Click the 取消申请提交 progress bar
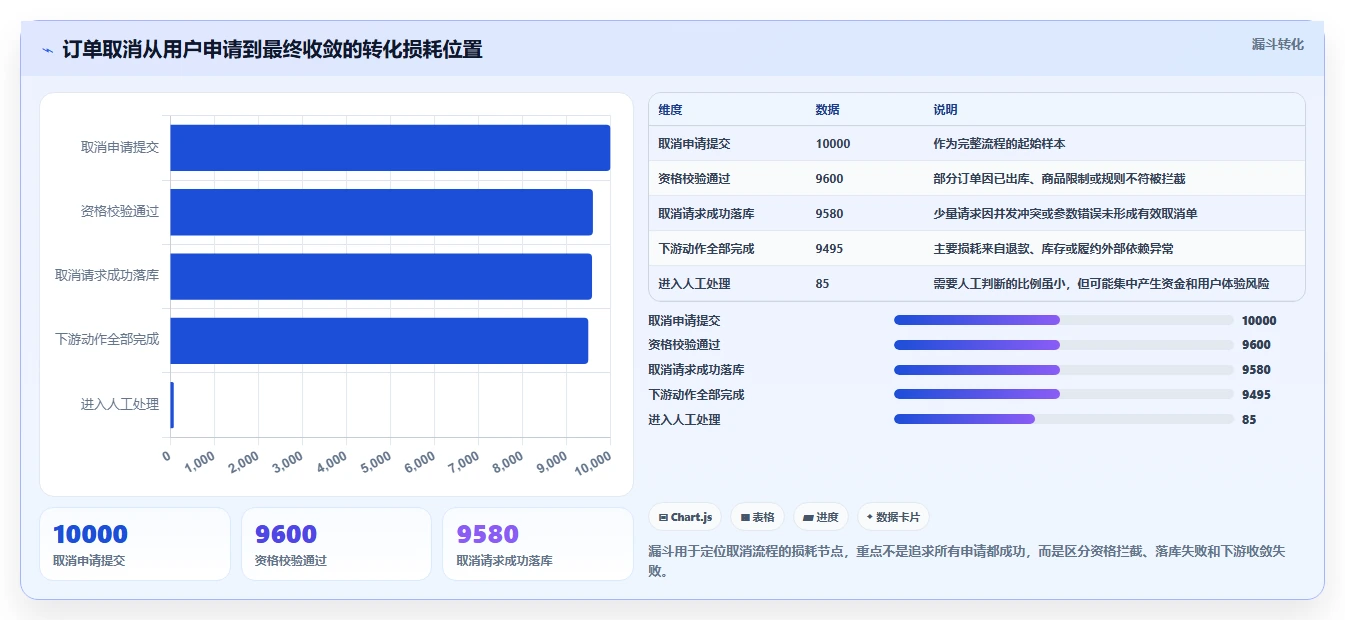The image size is (1345, 620). [1063, 320]
